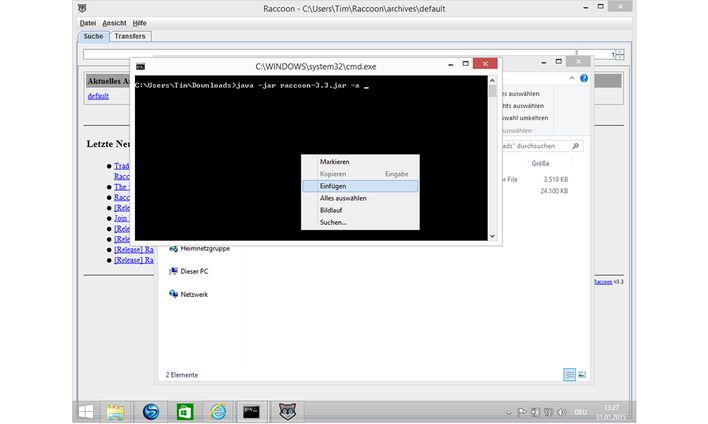The image size is (708, 424).
Task: Select Dieser PC in Explorer navigation pane
Action: coord(189,271)
